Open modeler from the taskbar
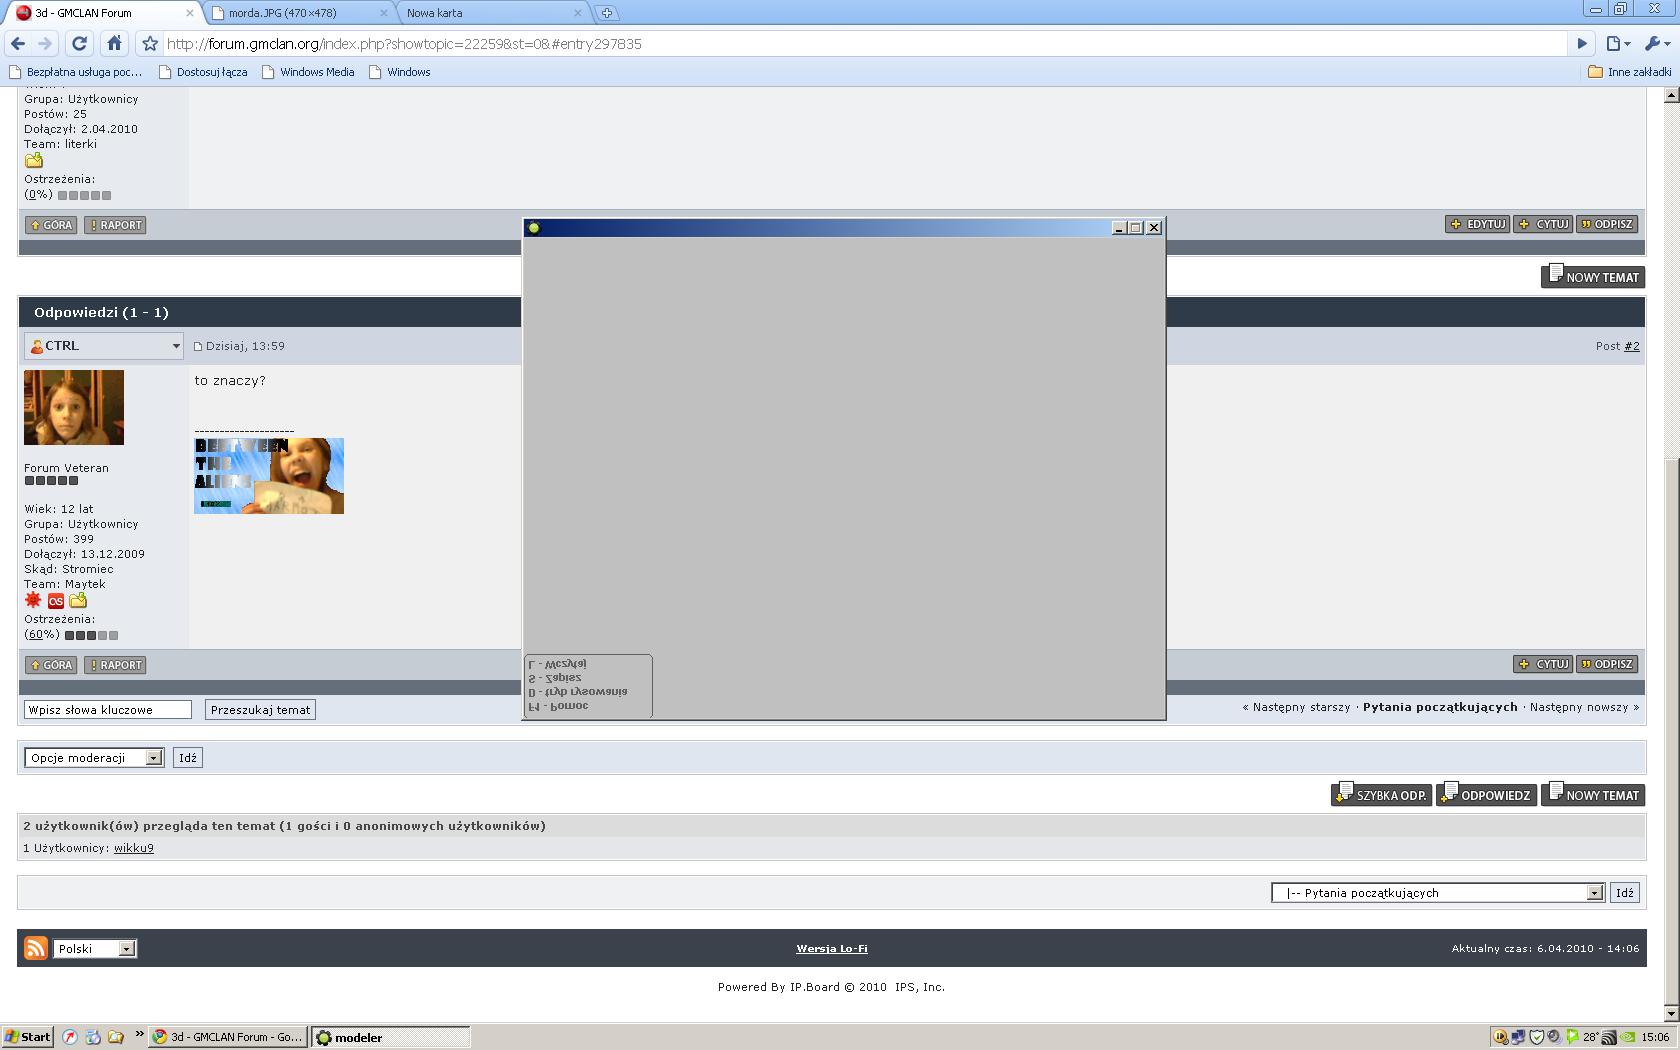The height and width of the screenshot is (1050, 1680). pyautogui.click(x=390, y=1037)
